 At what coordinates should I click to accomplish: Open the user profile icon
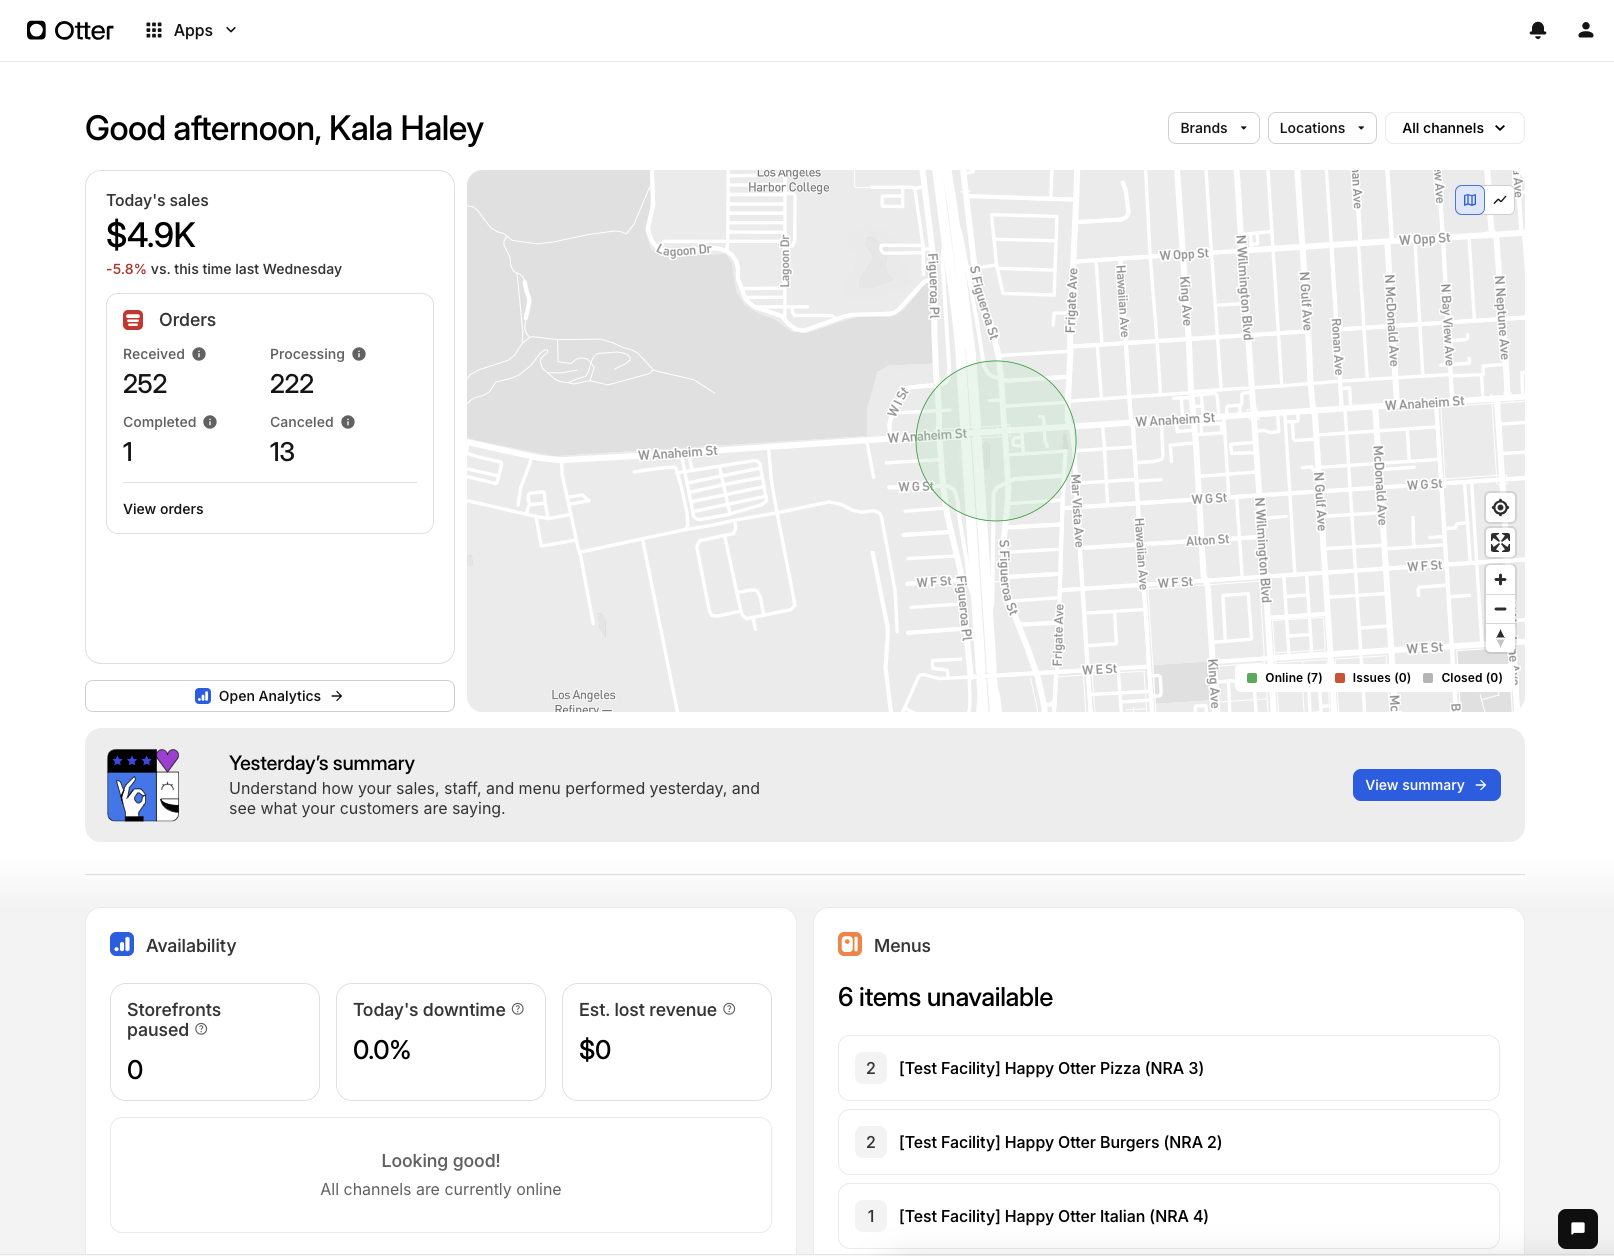coord(1586,30)
